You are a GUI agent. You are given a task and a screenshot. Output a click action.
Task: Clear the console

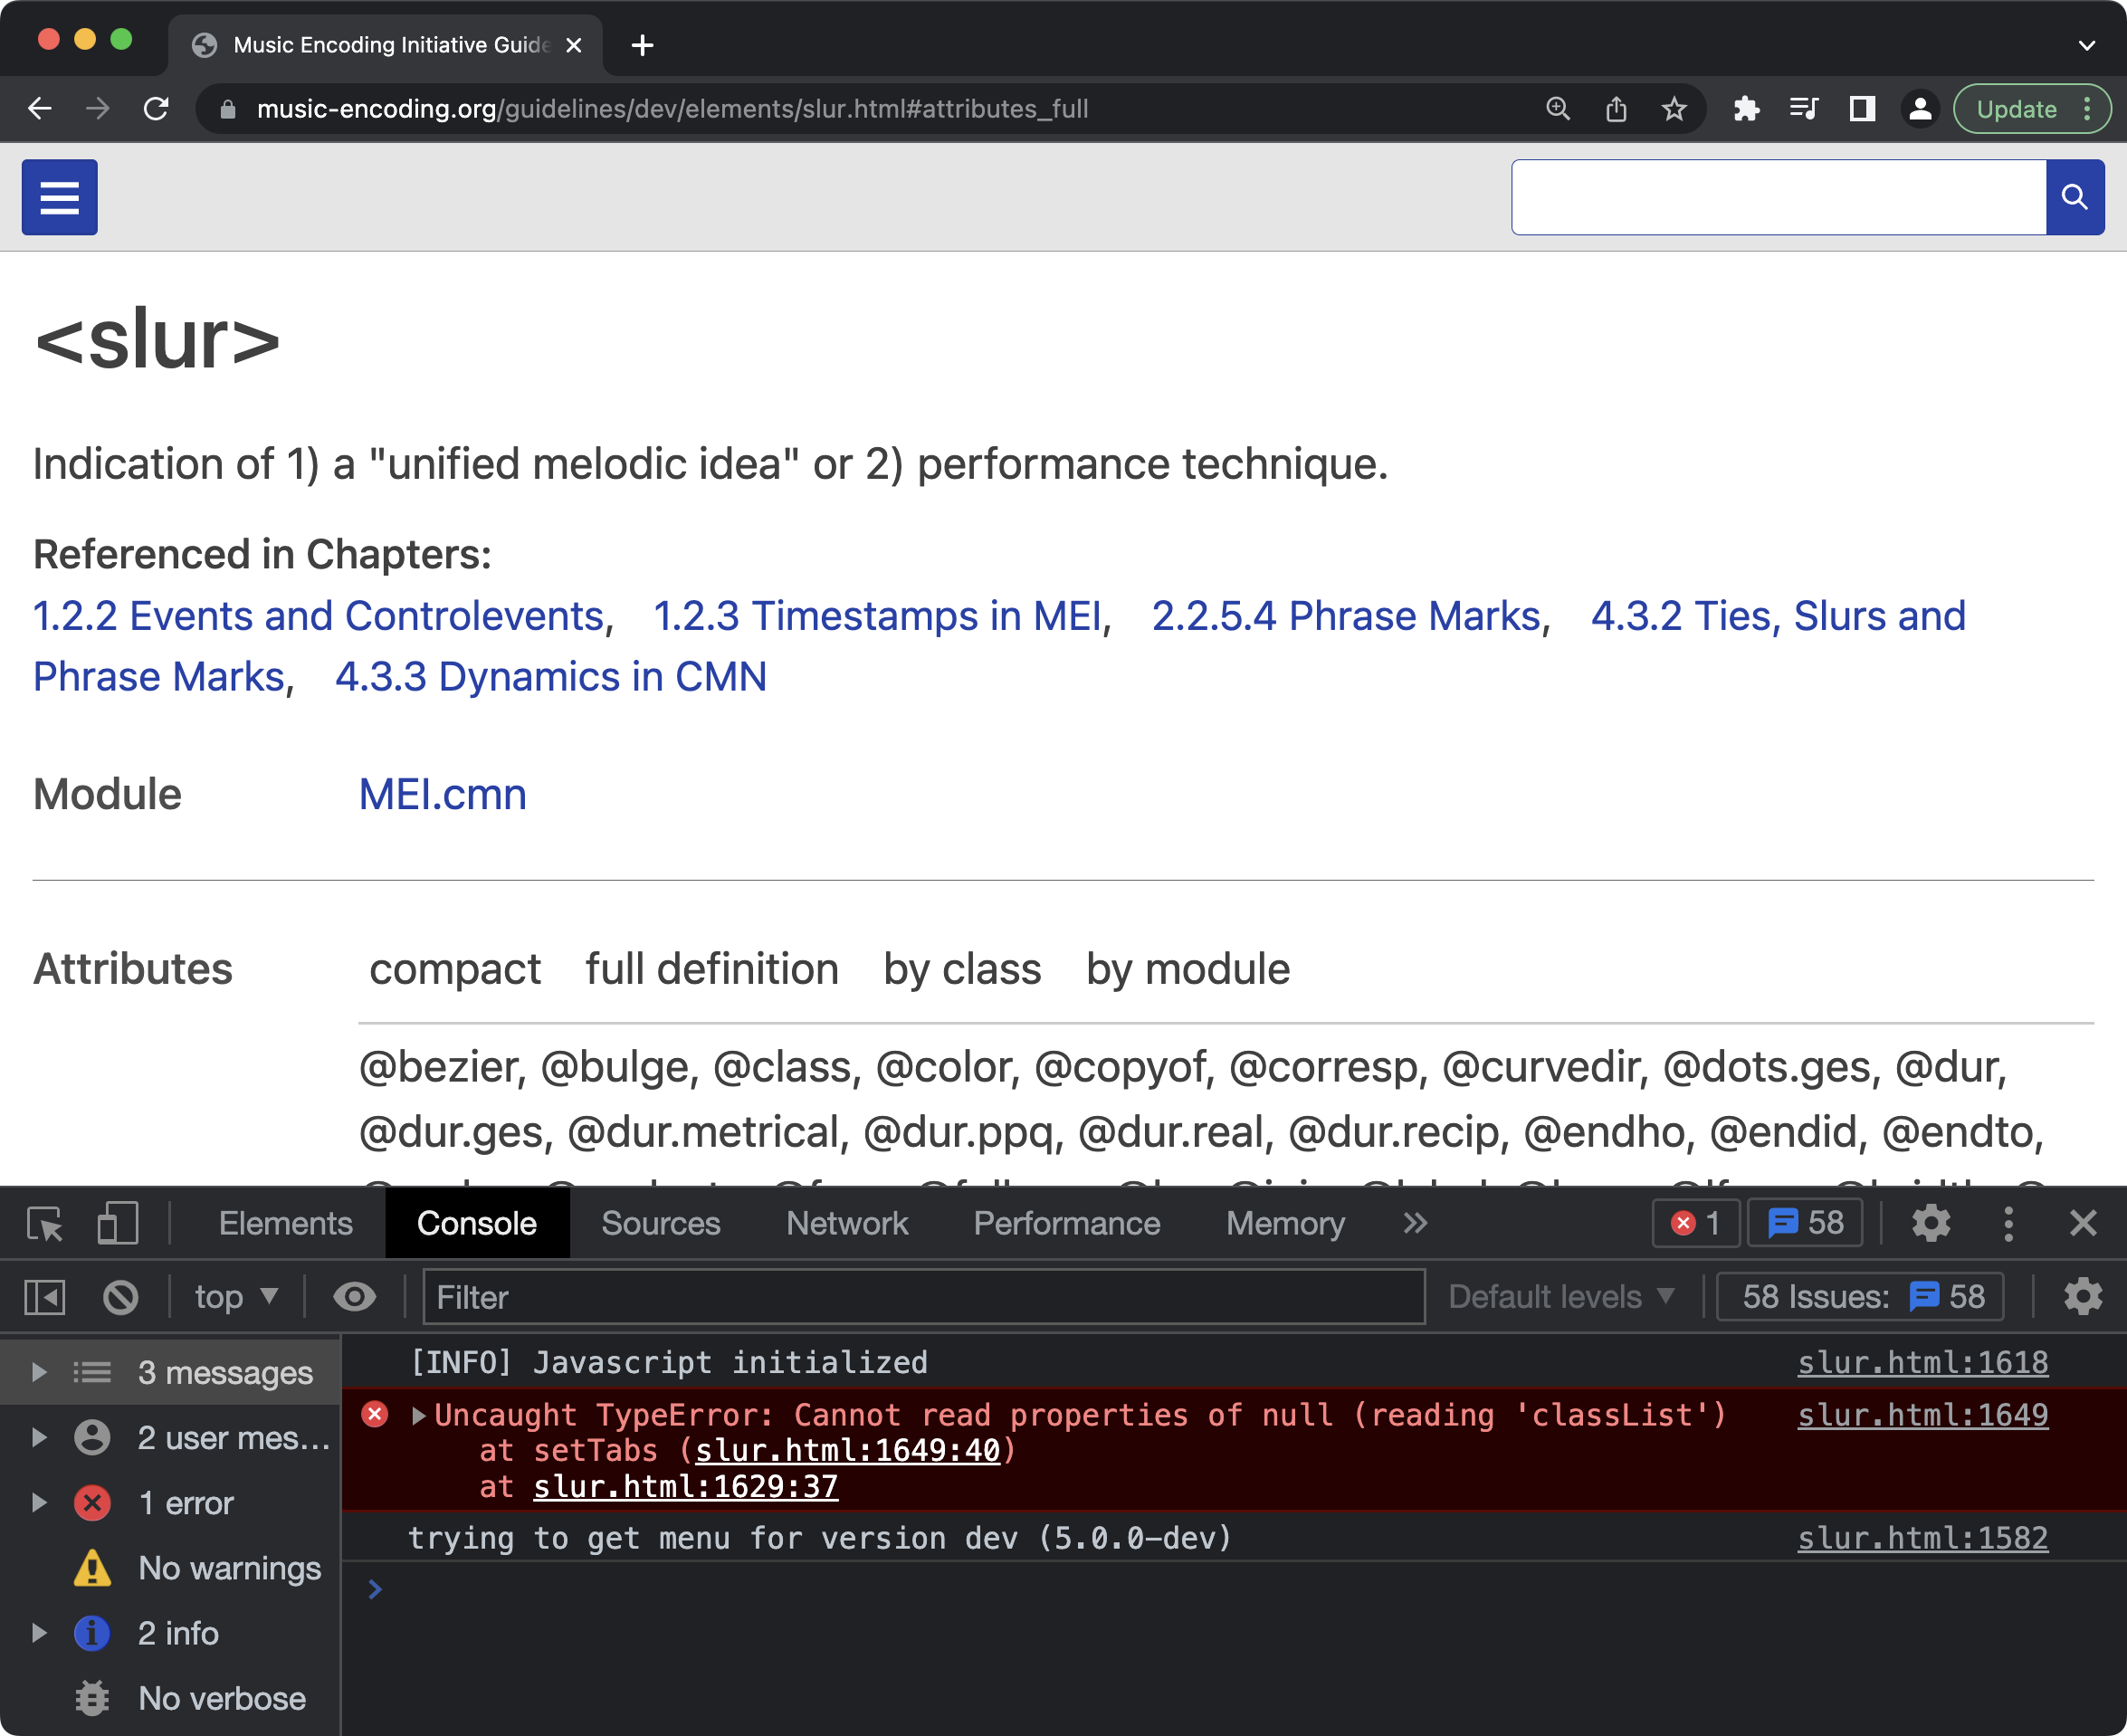tap(121, 1296)
